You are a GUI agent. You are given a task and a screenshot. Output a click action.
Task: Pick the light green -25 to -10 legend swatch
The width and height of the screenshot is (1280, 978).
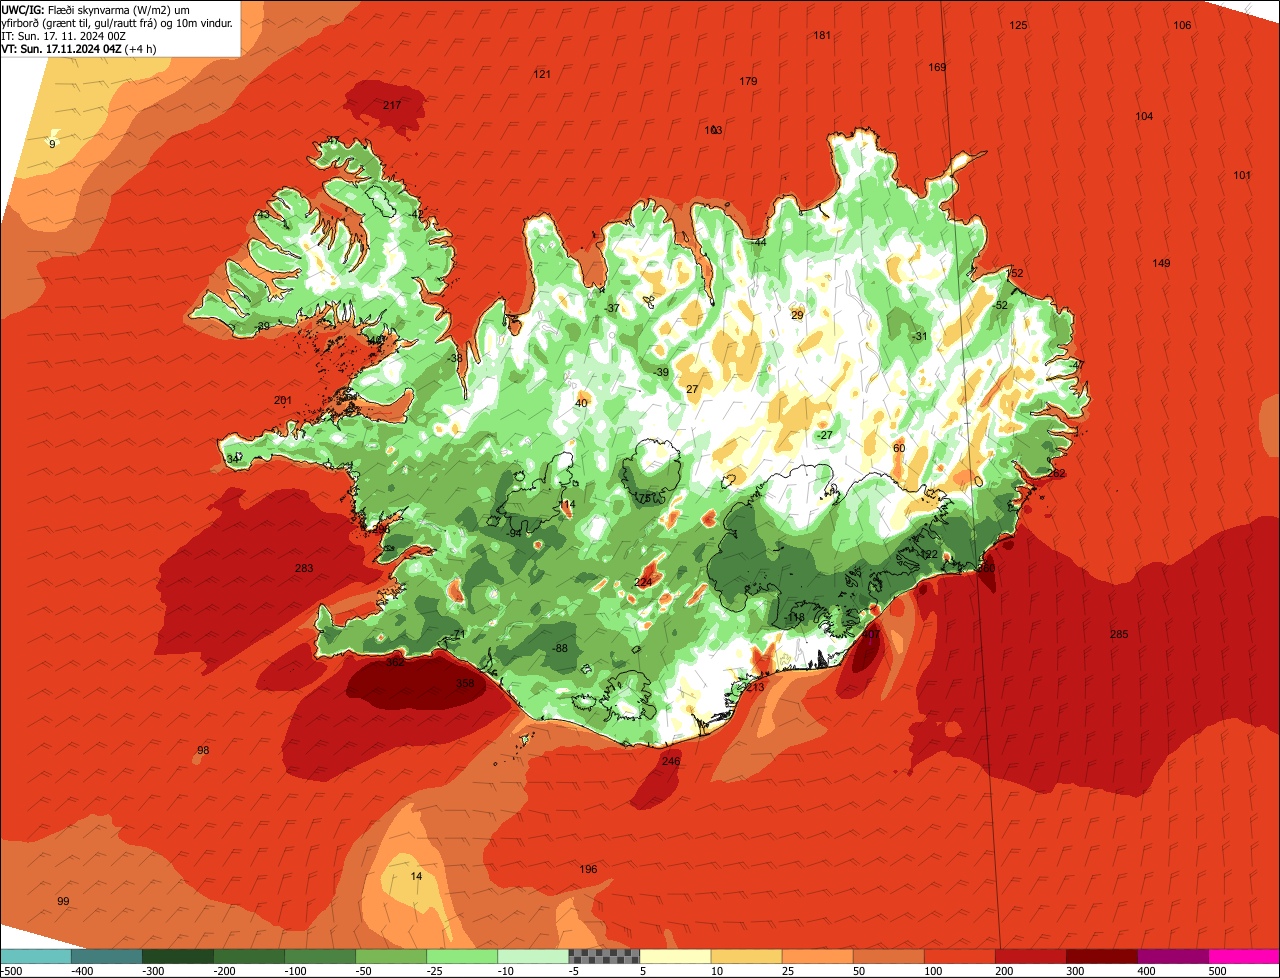point(462,956)
